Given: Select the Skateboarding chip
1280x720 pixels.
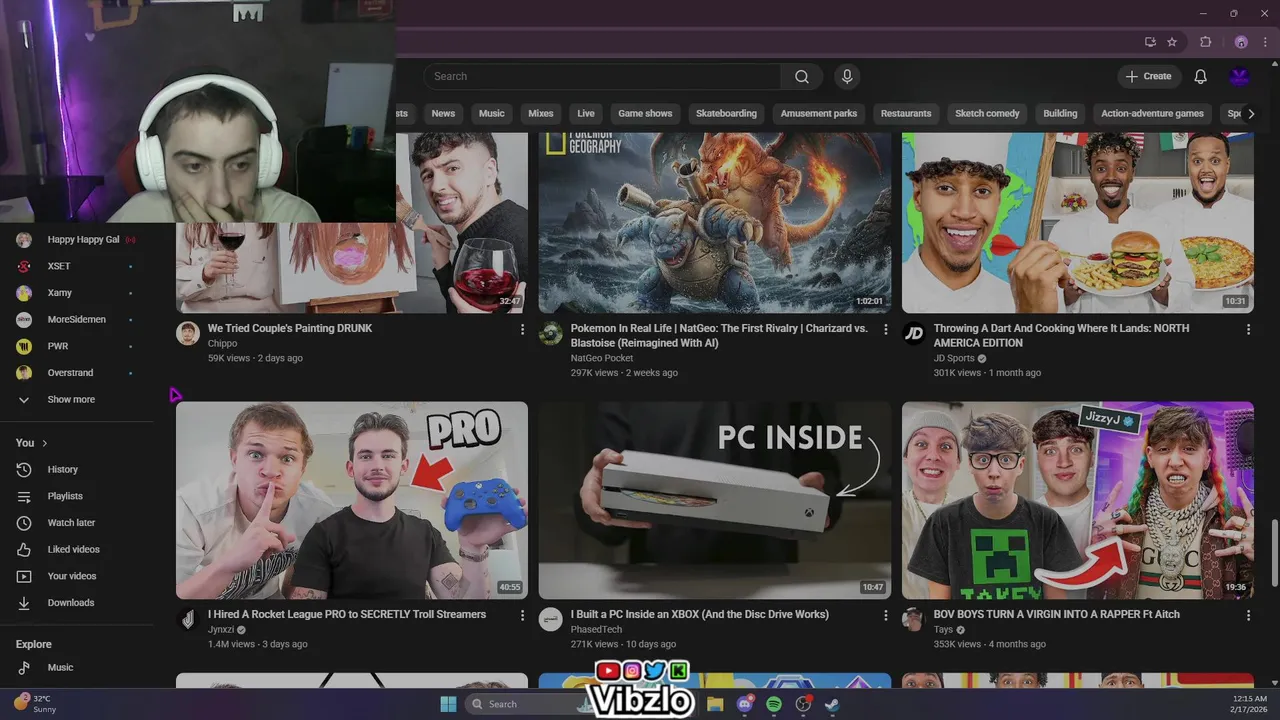Looking at the screenshot, I should click(x=726, y=113).
